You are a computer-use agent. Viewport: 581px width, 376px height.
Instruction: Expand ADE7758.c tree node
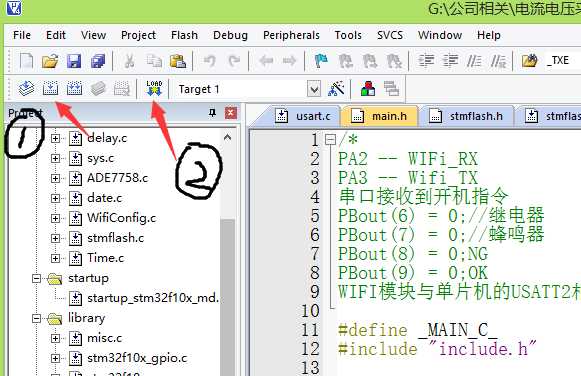pos(55,179)
